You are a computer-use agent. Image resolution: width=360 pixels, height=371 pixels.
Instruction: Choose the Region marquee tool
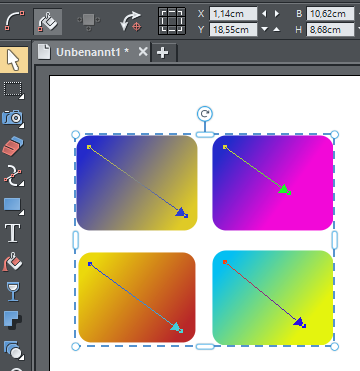coord(13,90)
